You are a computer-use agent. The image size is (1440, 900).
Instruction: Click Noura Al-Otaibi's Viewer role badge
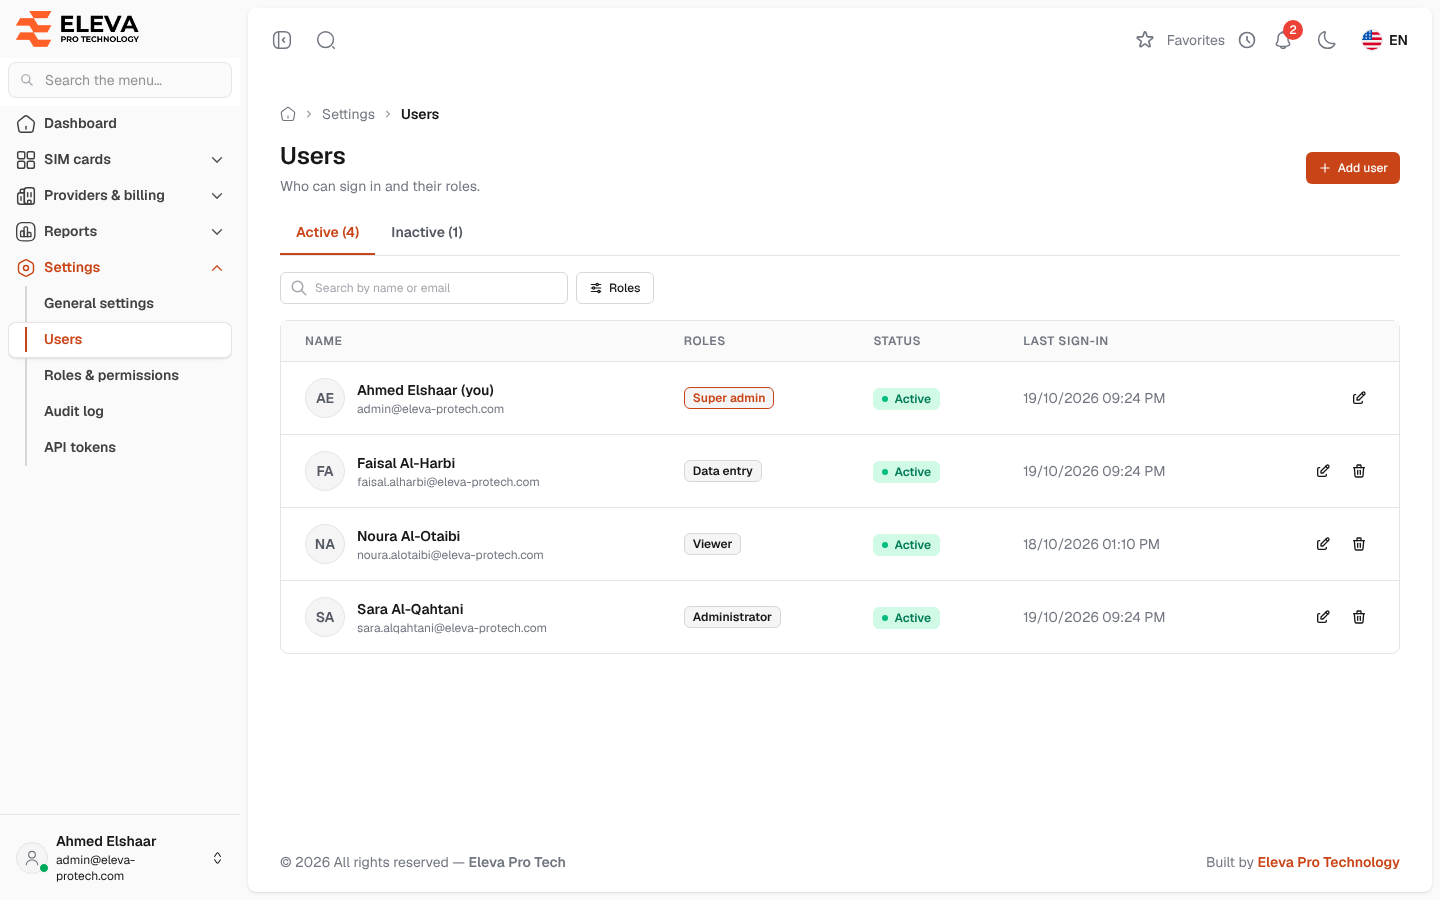pos(712,544)
